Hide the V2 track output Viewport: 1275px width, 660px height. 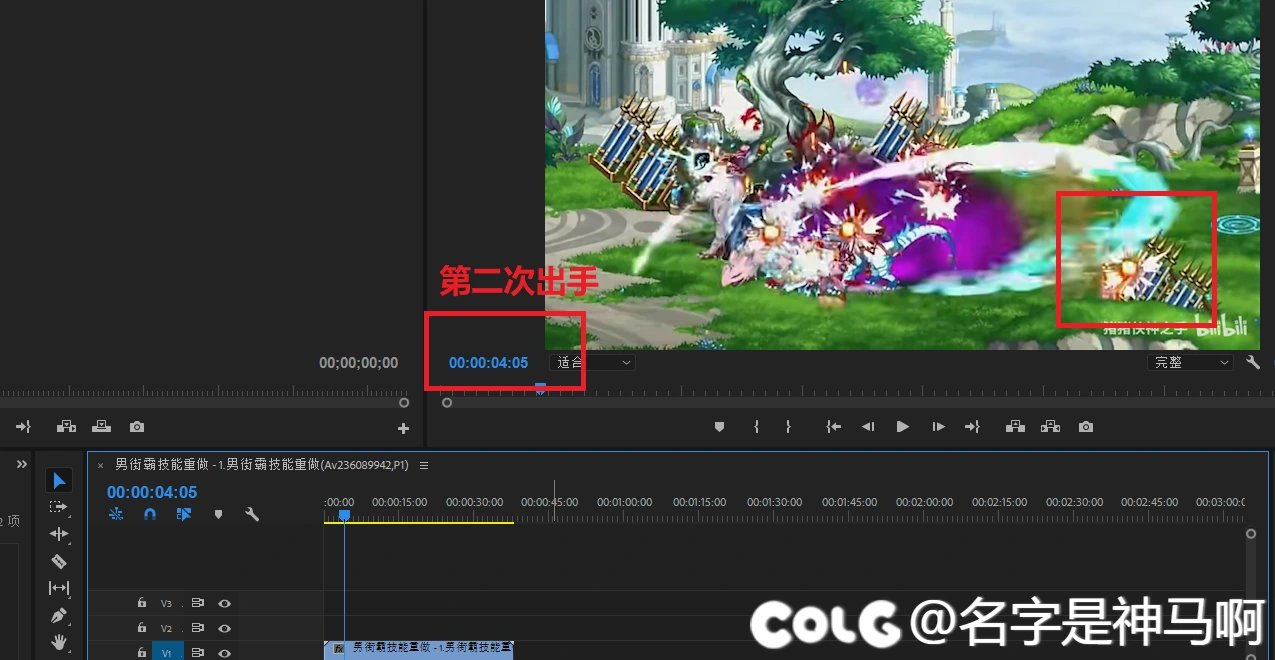225,628
